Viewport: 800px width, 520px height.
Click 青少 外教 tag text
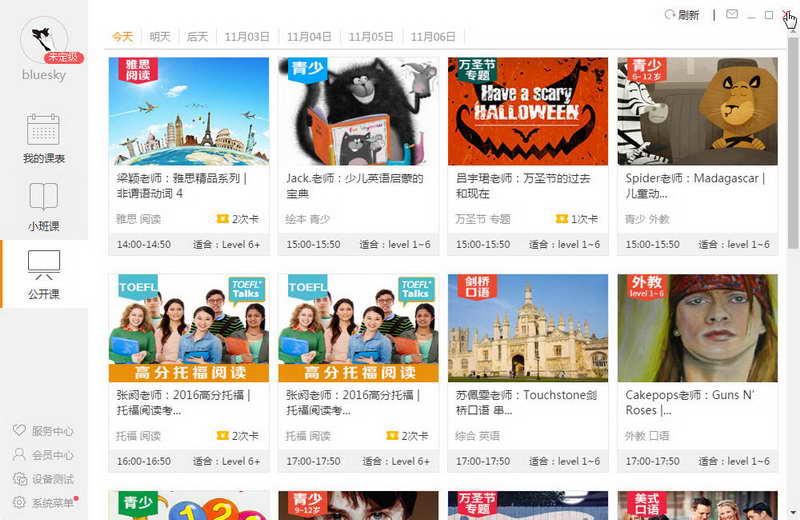[x=647, y=219]
